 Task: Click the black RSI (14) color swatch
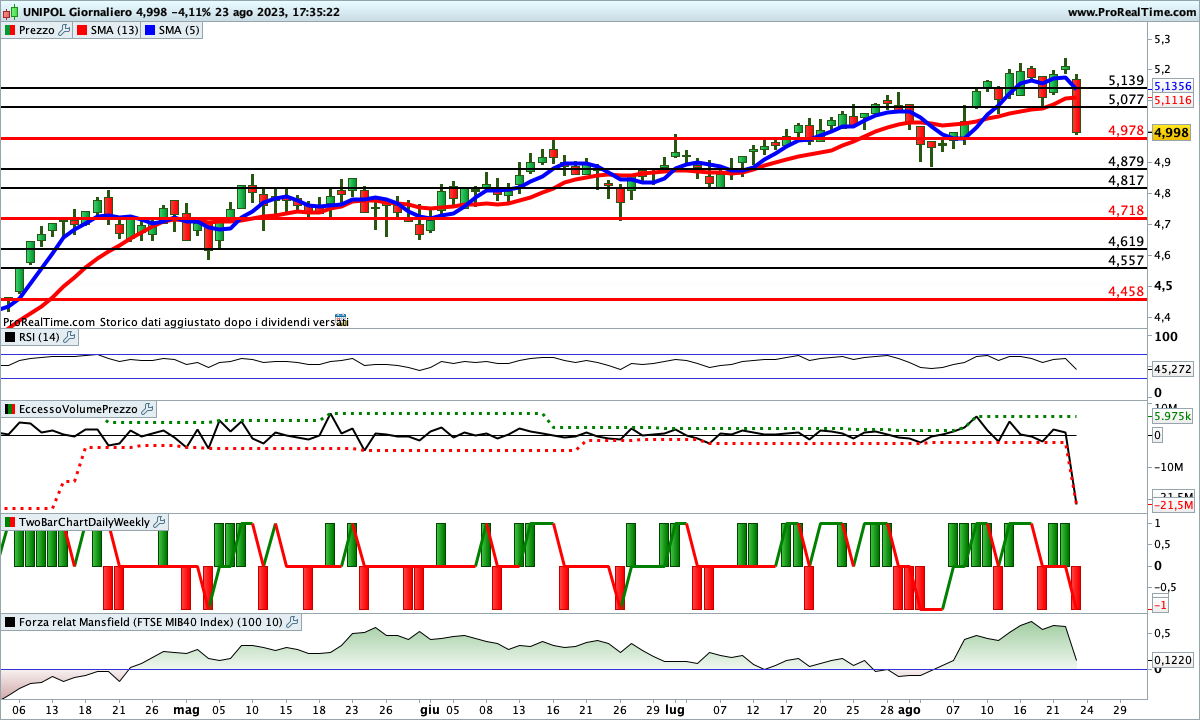(10, 337)
